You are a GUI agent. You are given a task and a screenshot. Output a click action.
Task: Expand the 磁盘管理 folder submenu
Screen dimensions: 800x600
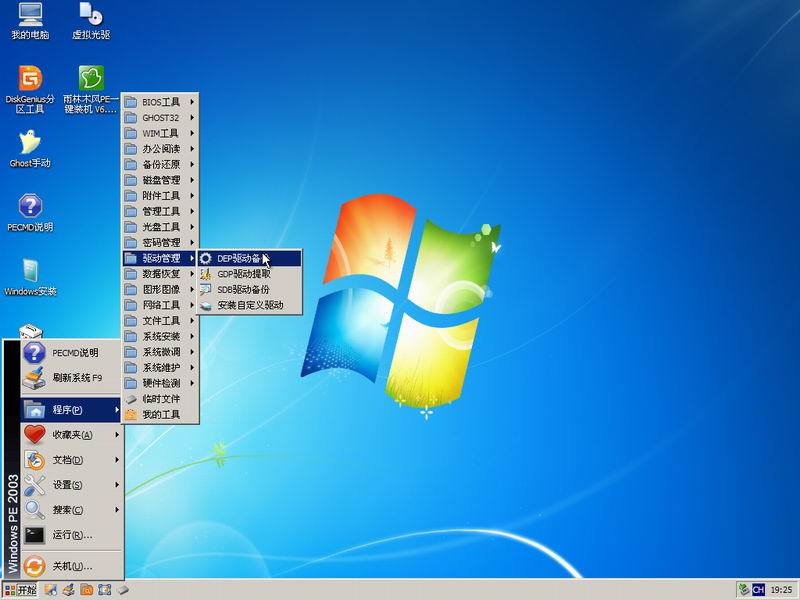click(160, 180)
